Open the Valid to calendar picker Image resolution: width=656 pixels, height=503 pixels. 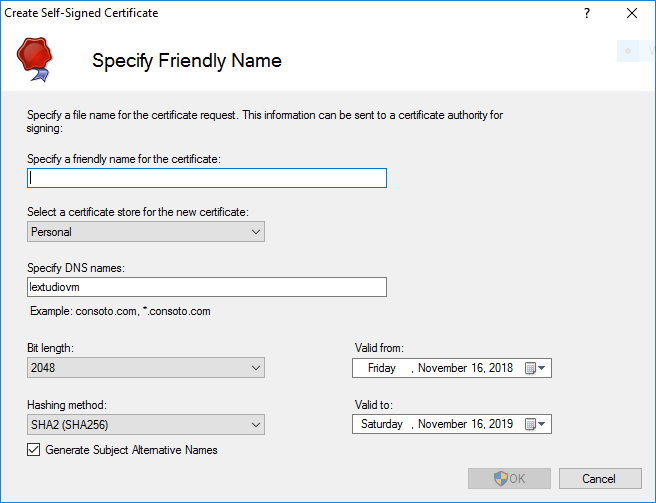tap(535, 424)
